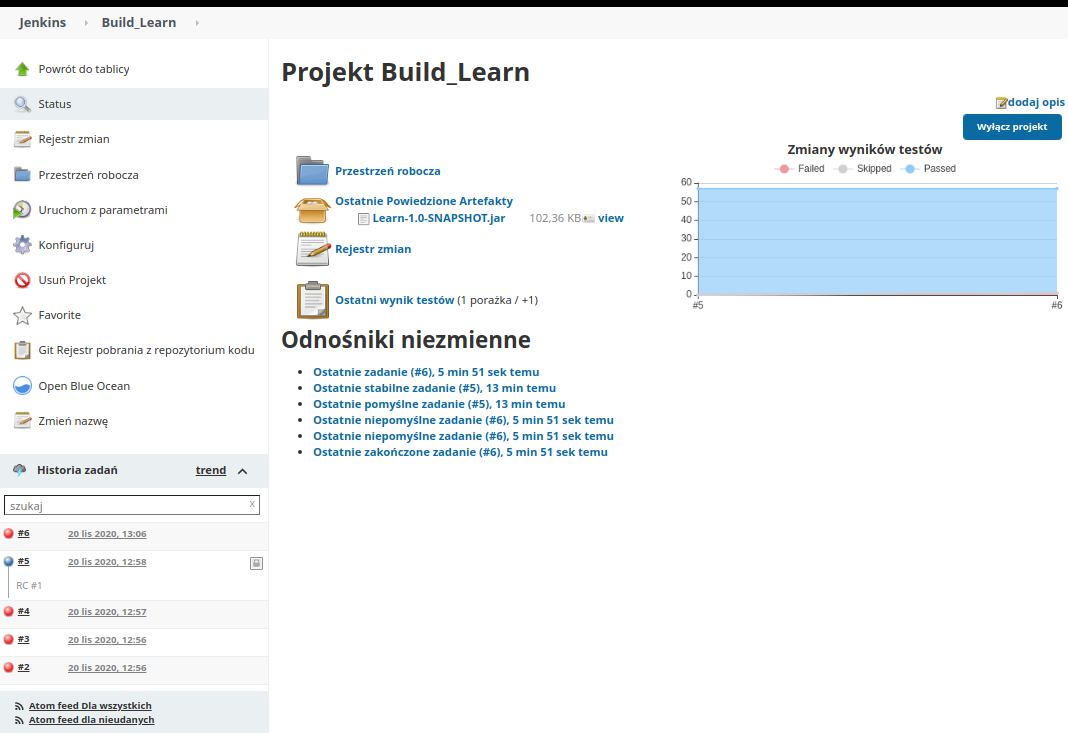Image resolution: width=1068 pixels, height=733 pixels.
Task: Toggle the Skipped series in chart legend
Action: pos(862,169)
